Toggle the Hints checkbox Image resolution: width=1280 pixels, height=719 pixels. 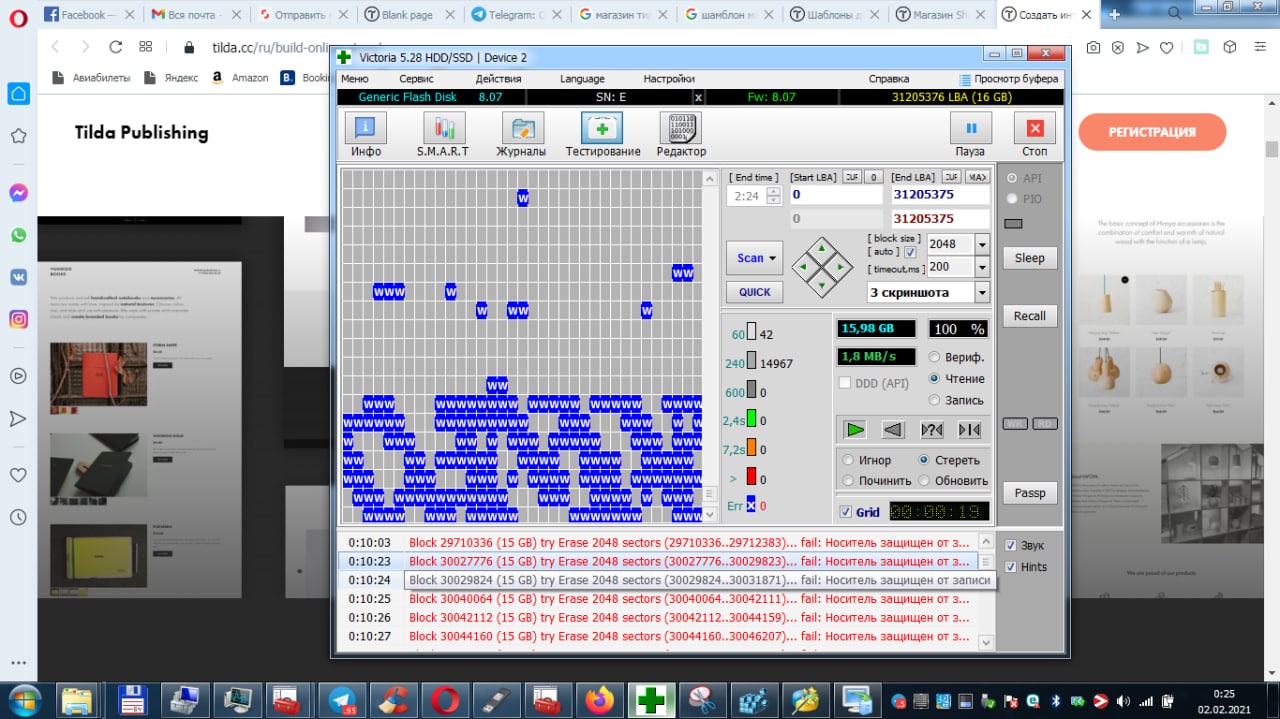[x=1010, y=567]
